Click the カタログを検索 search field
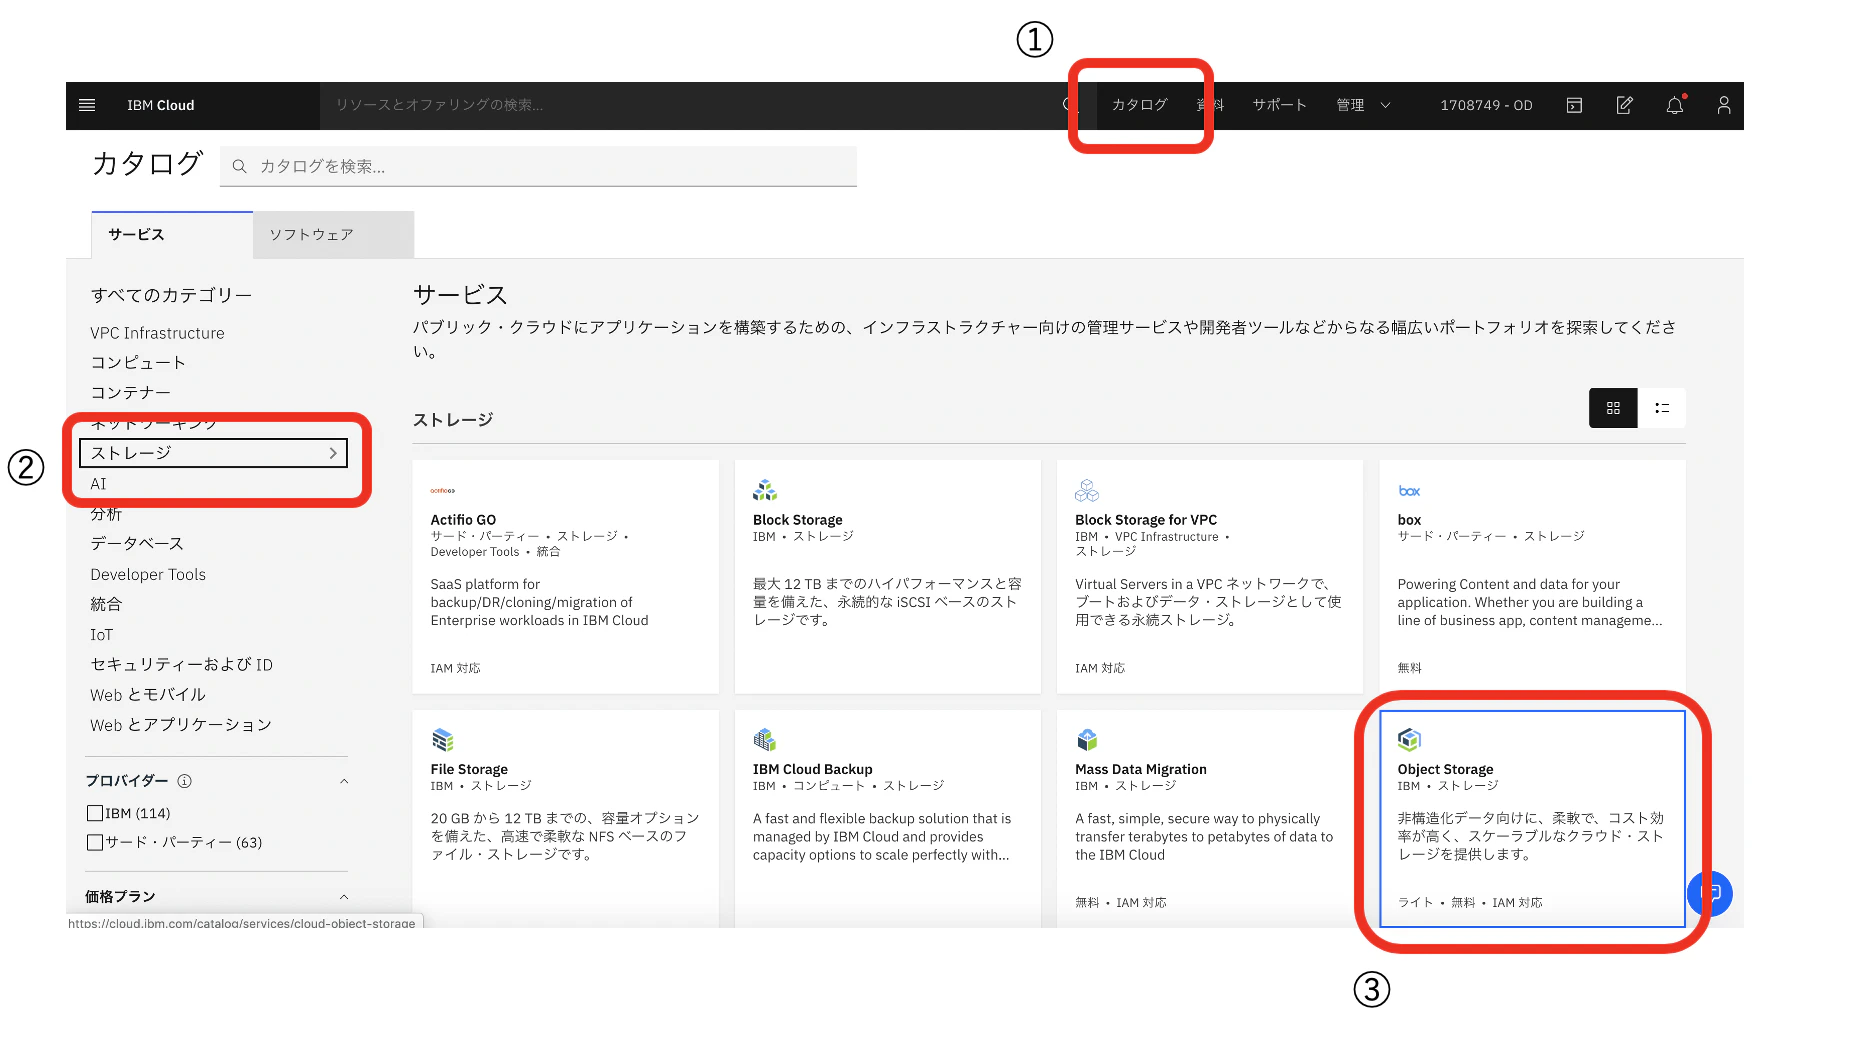The image size is (1850, 1042). pos(538,166)
